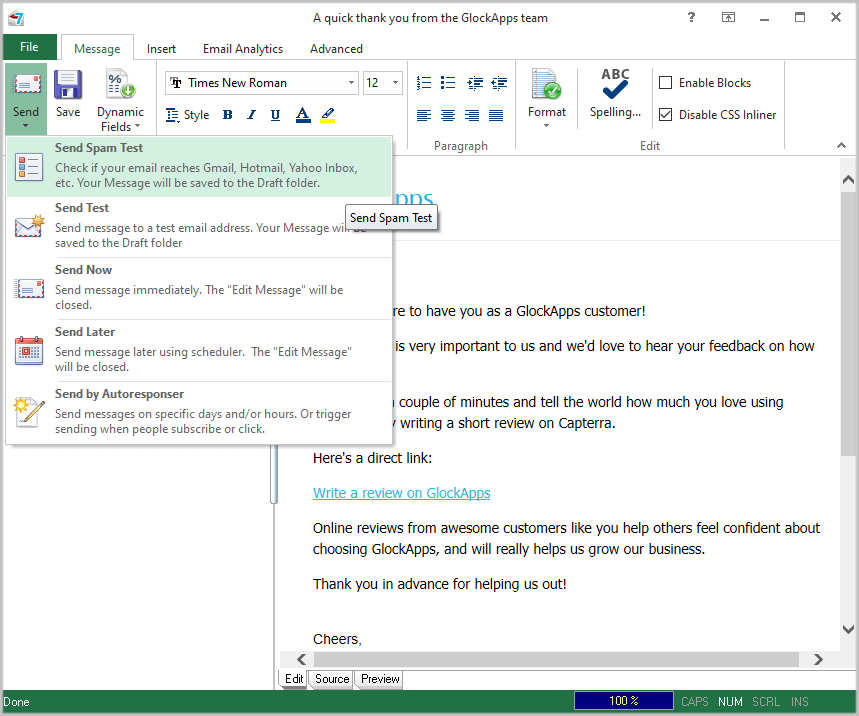Open the Style paragraph icon
The width and height of the screenshot is (859, 716).
point(173,115)
